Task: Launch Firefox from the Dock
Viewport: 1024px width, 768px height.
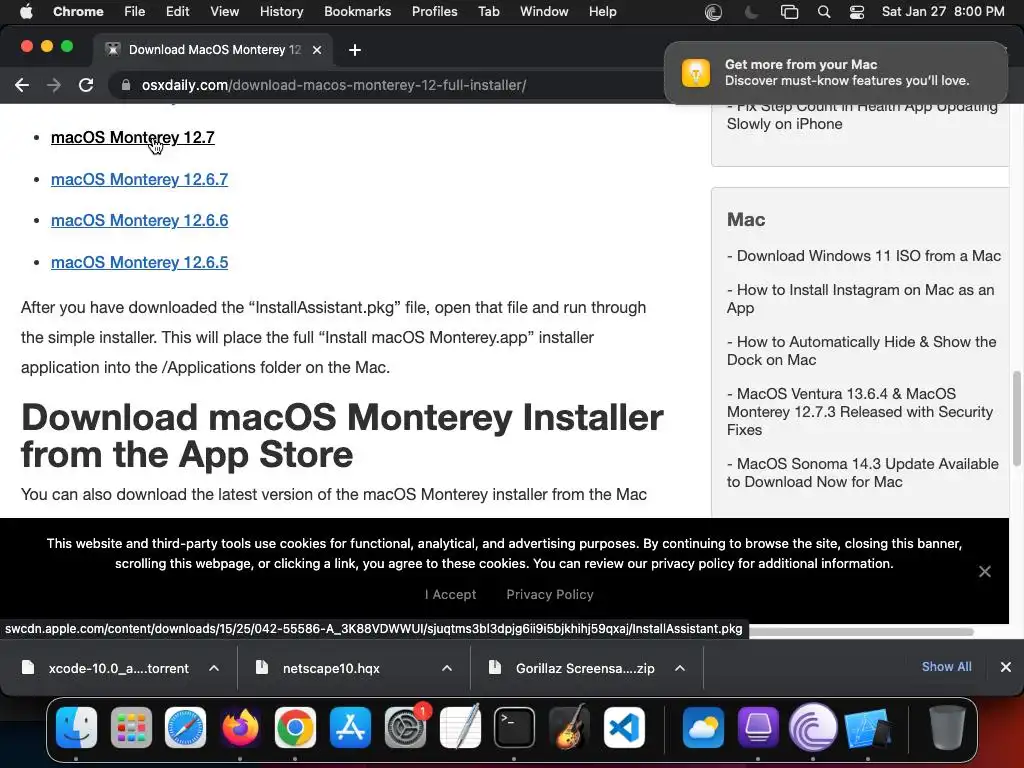Action: (x=240, y=727)
